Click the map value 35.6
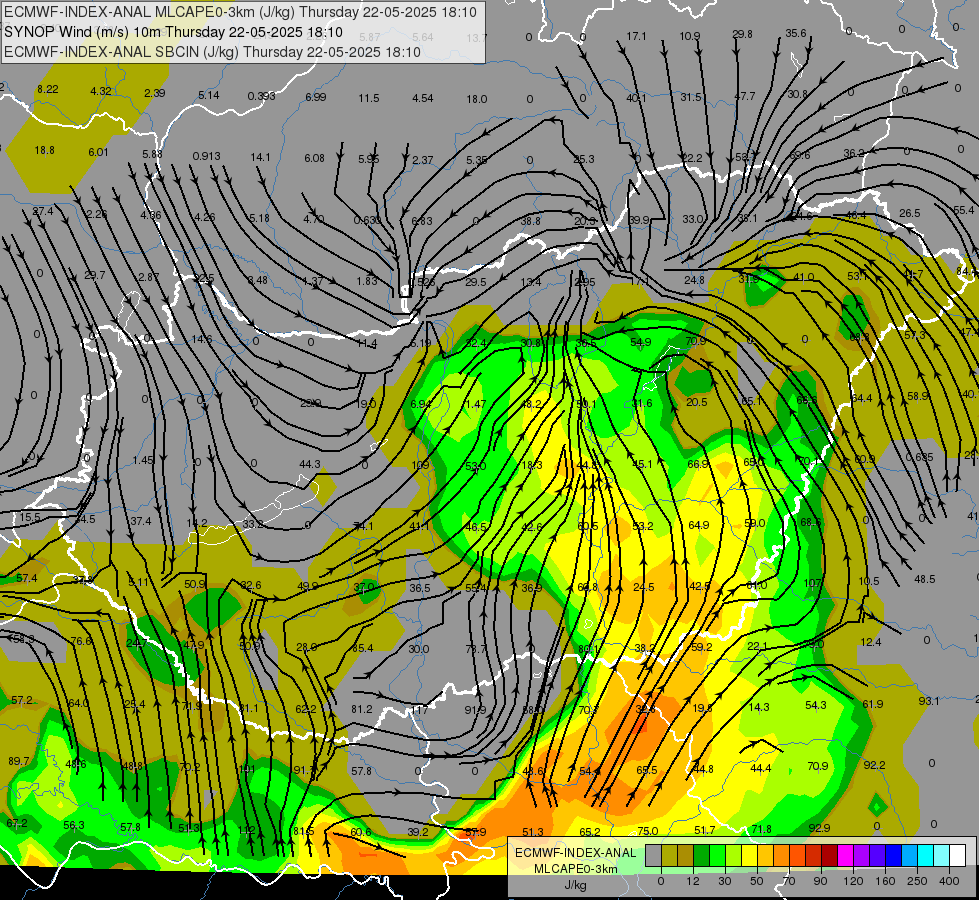 795,33
